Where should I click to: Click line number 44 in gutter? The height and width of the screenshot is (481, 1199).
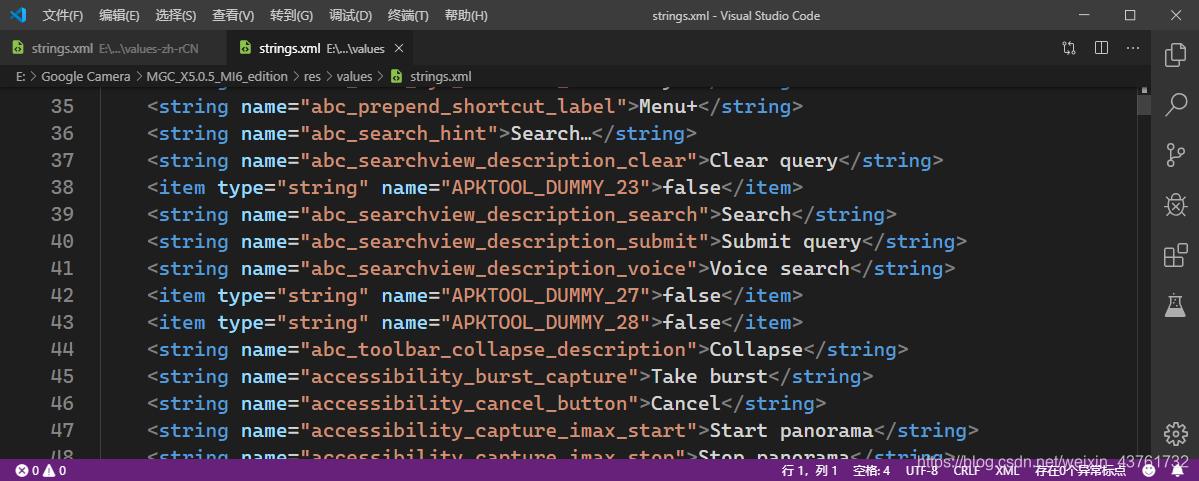click(x=62, y=349)
